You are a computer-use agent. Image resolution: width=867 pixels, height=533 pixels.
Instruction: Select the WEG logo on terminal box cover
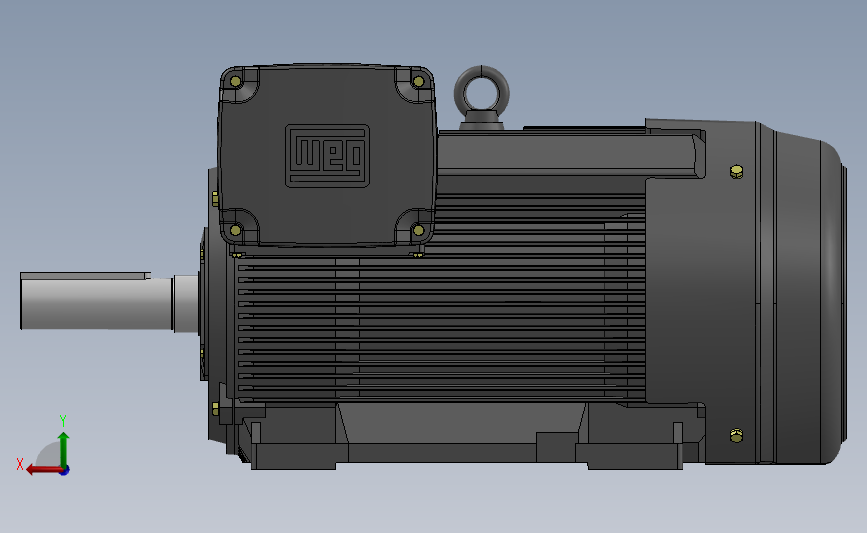327,156
